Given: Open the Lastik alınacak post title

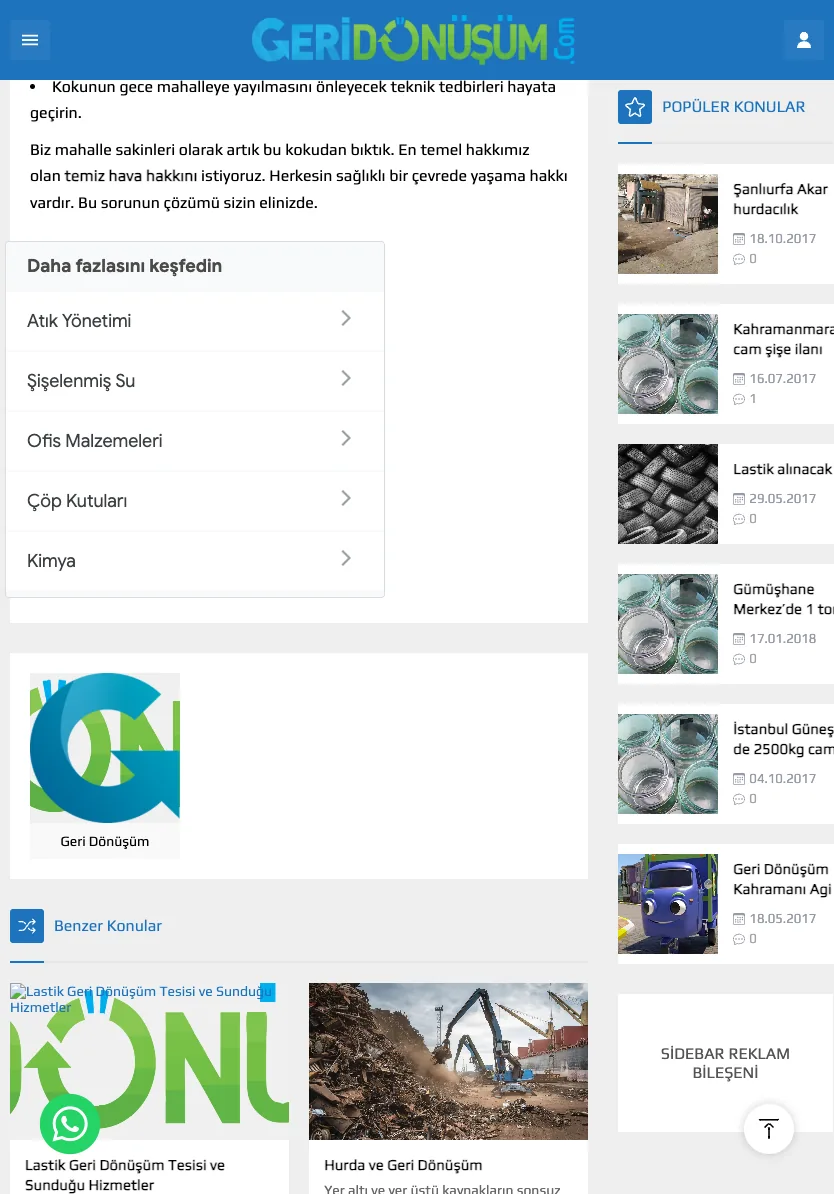Looking at the screenshot, I should click(782, 470).
